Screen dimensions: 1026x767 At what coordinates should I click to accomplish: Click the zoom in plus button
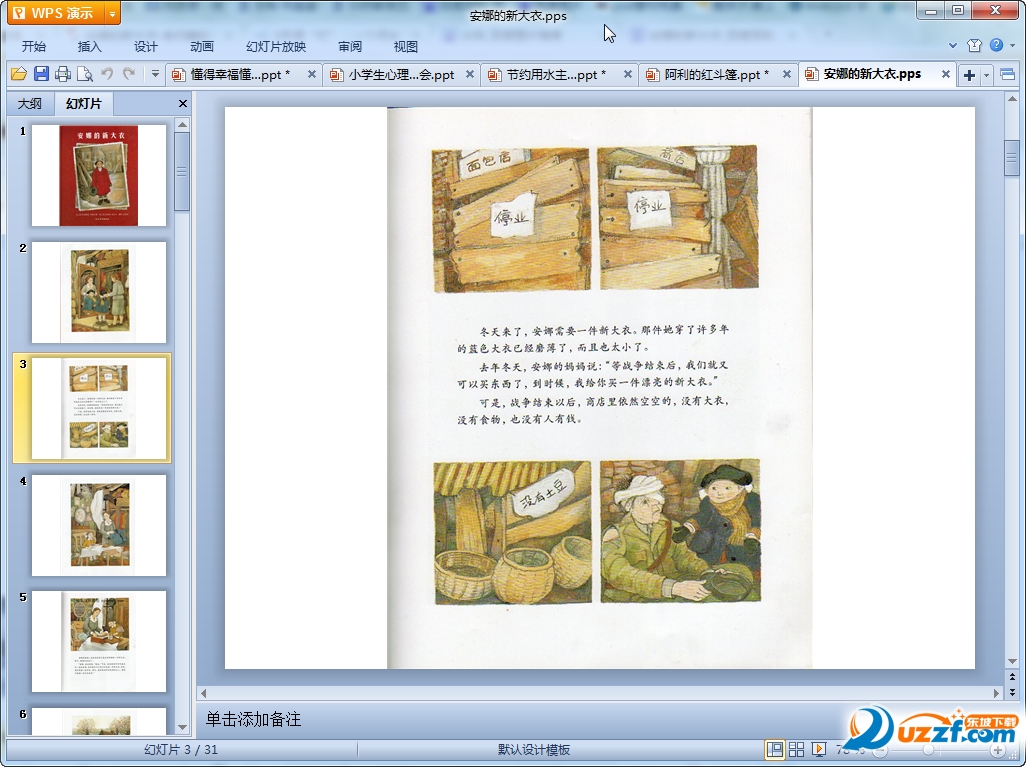pyautogui.click(x=997, y=750)
